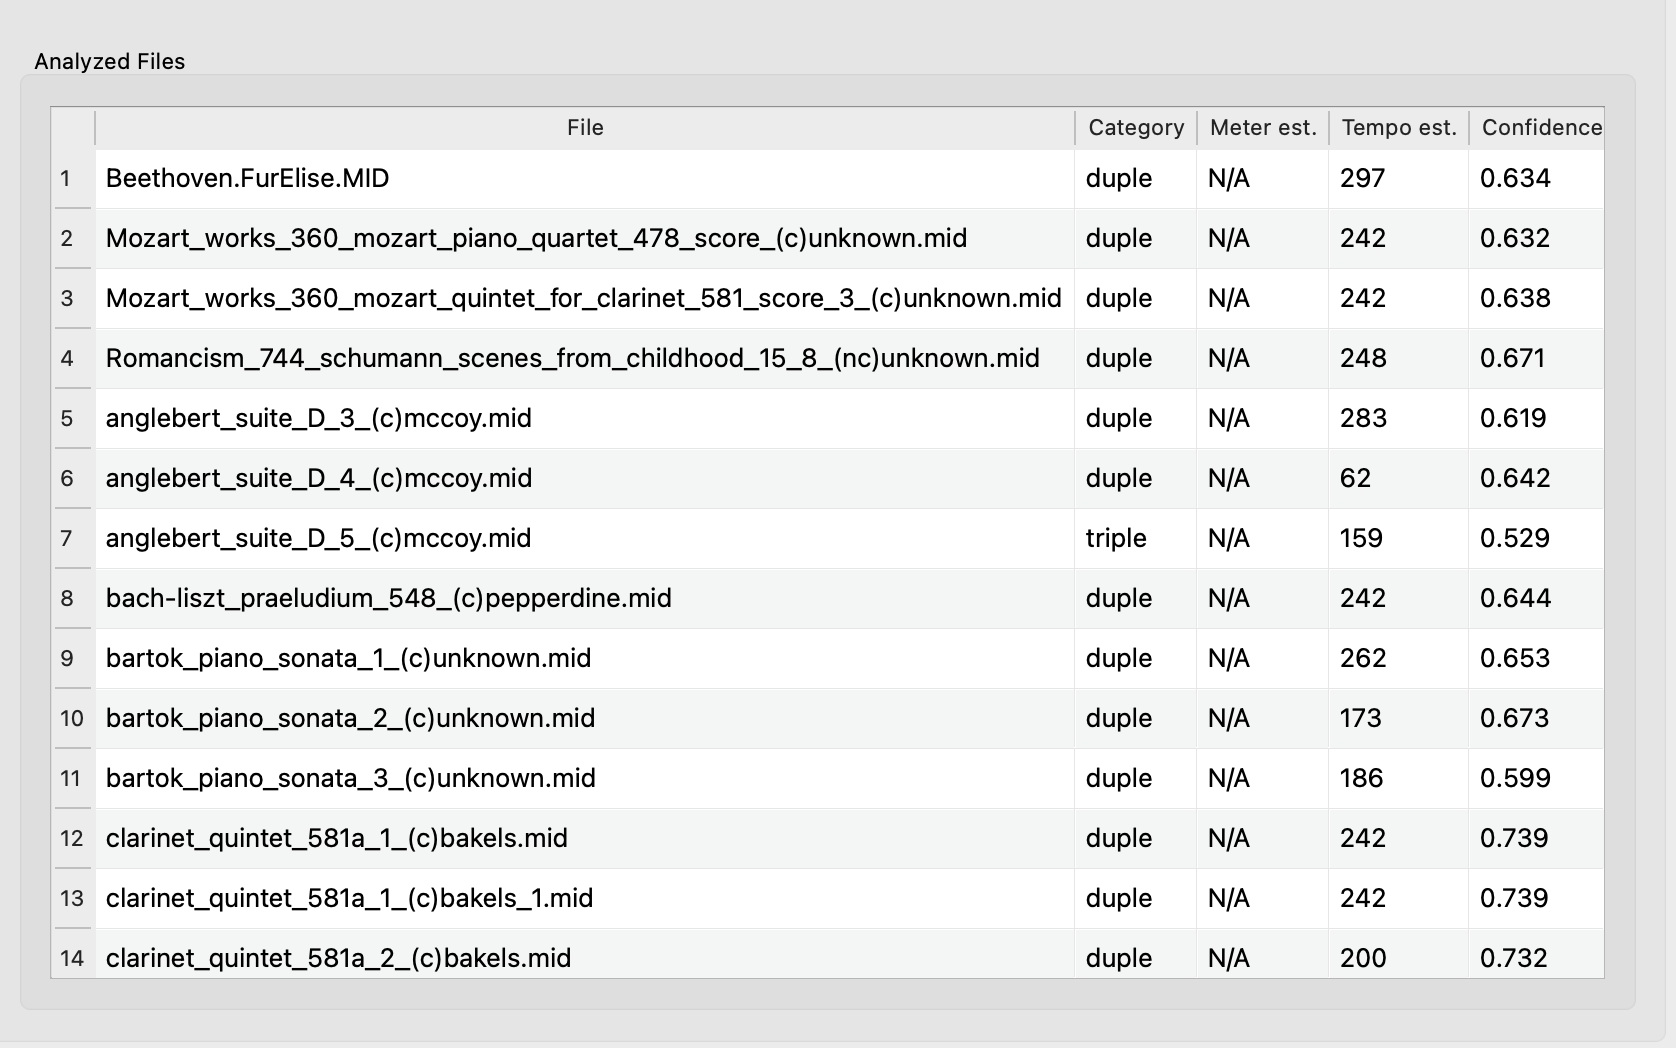The width and height of the screenshot is (1676, 1048).
Task: Sort by Tempo est. column header
Action: [x=1398, y=128]
